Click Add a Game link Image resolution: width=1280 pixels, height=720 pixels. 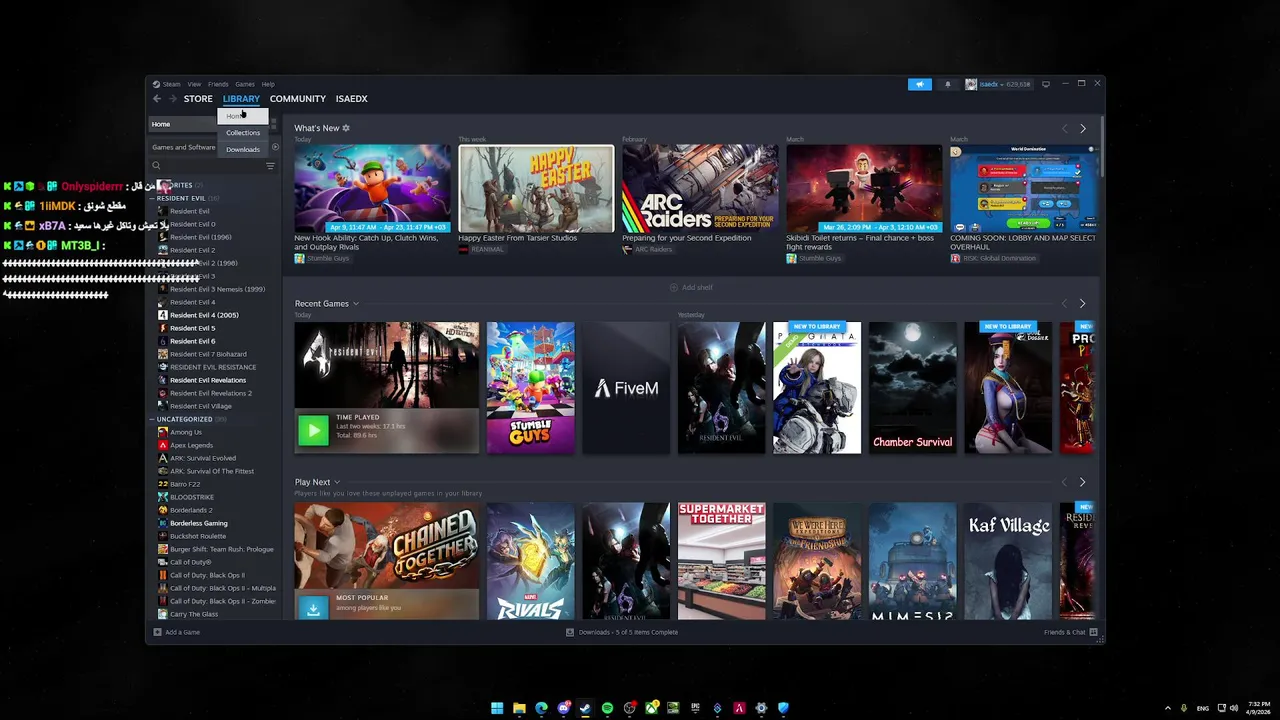tap(182, 632)
